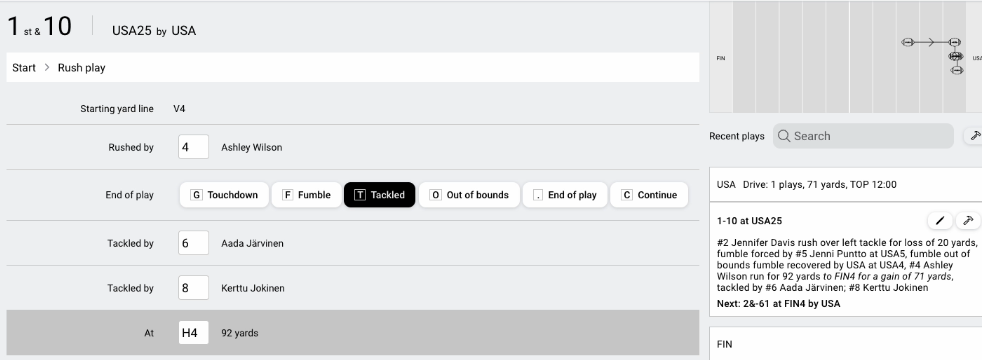The height and width of the screenshot is (360, 982).
Task: Open the Rush play breadcrumb item
Action: (x=81, y=68)
